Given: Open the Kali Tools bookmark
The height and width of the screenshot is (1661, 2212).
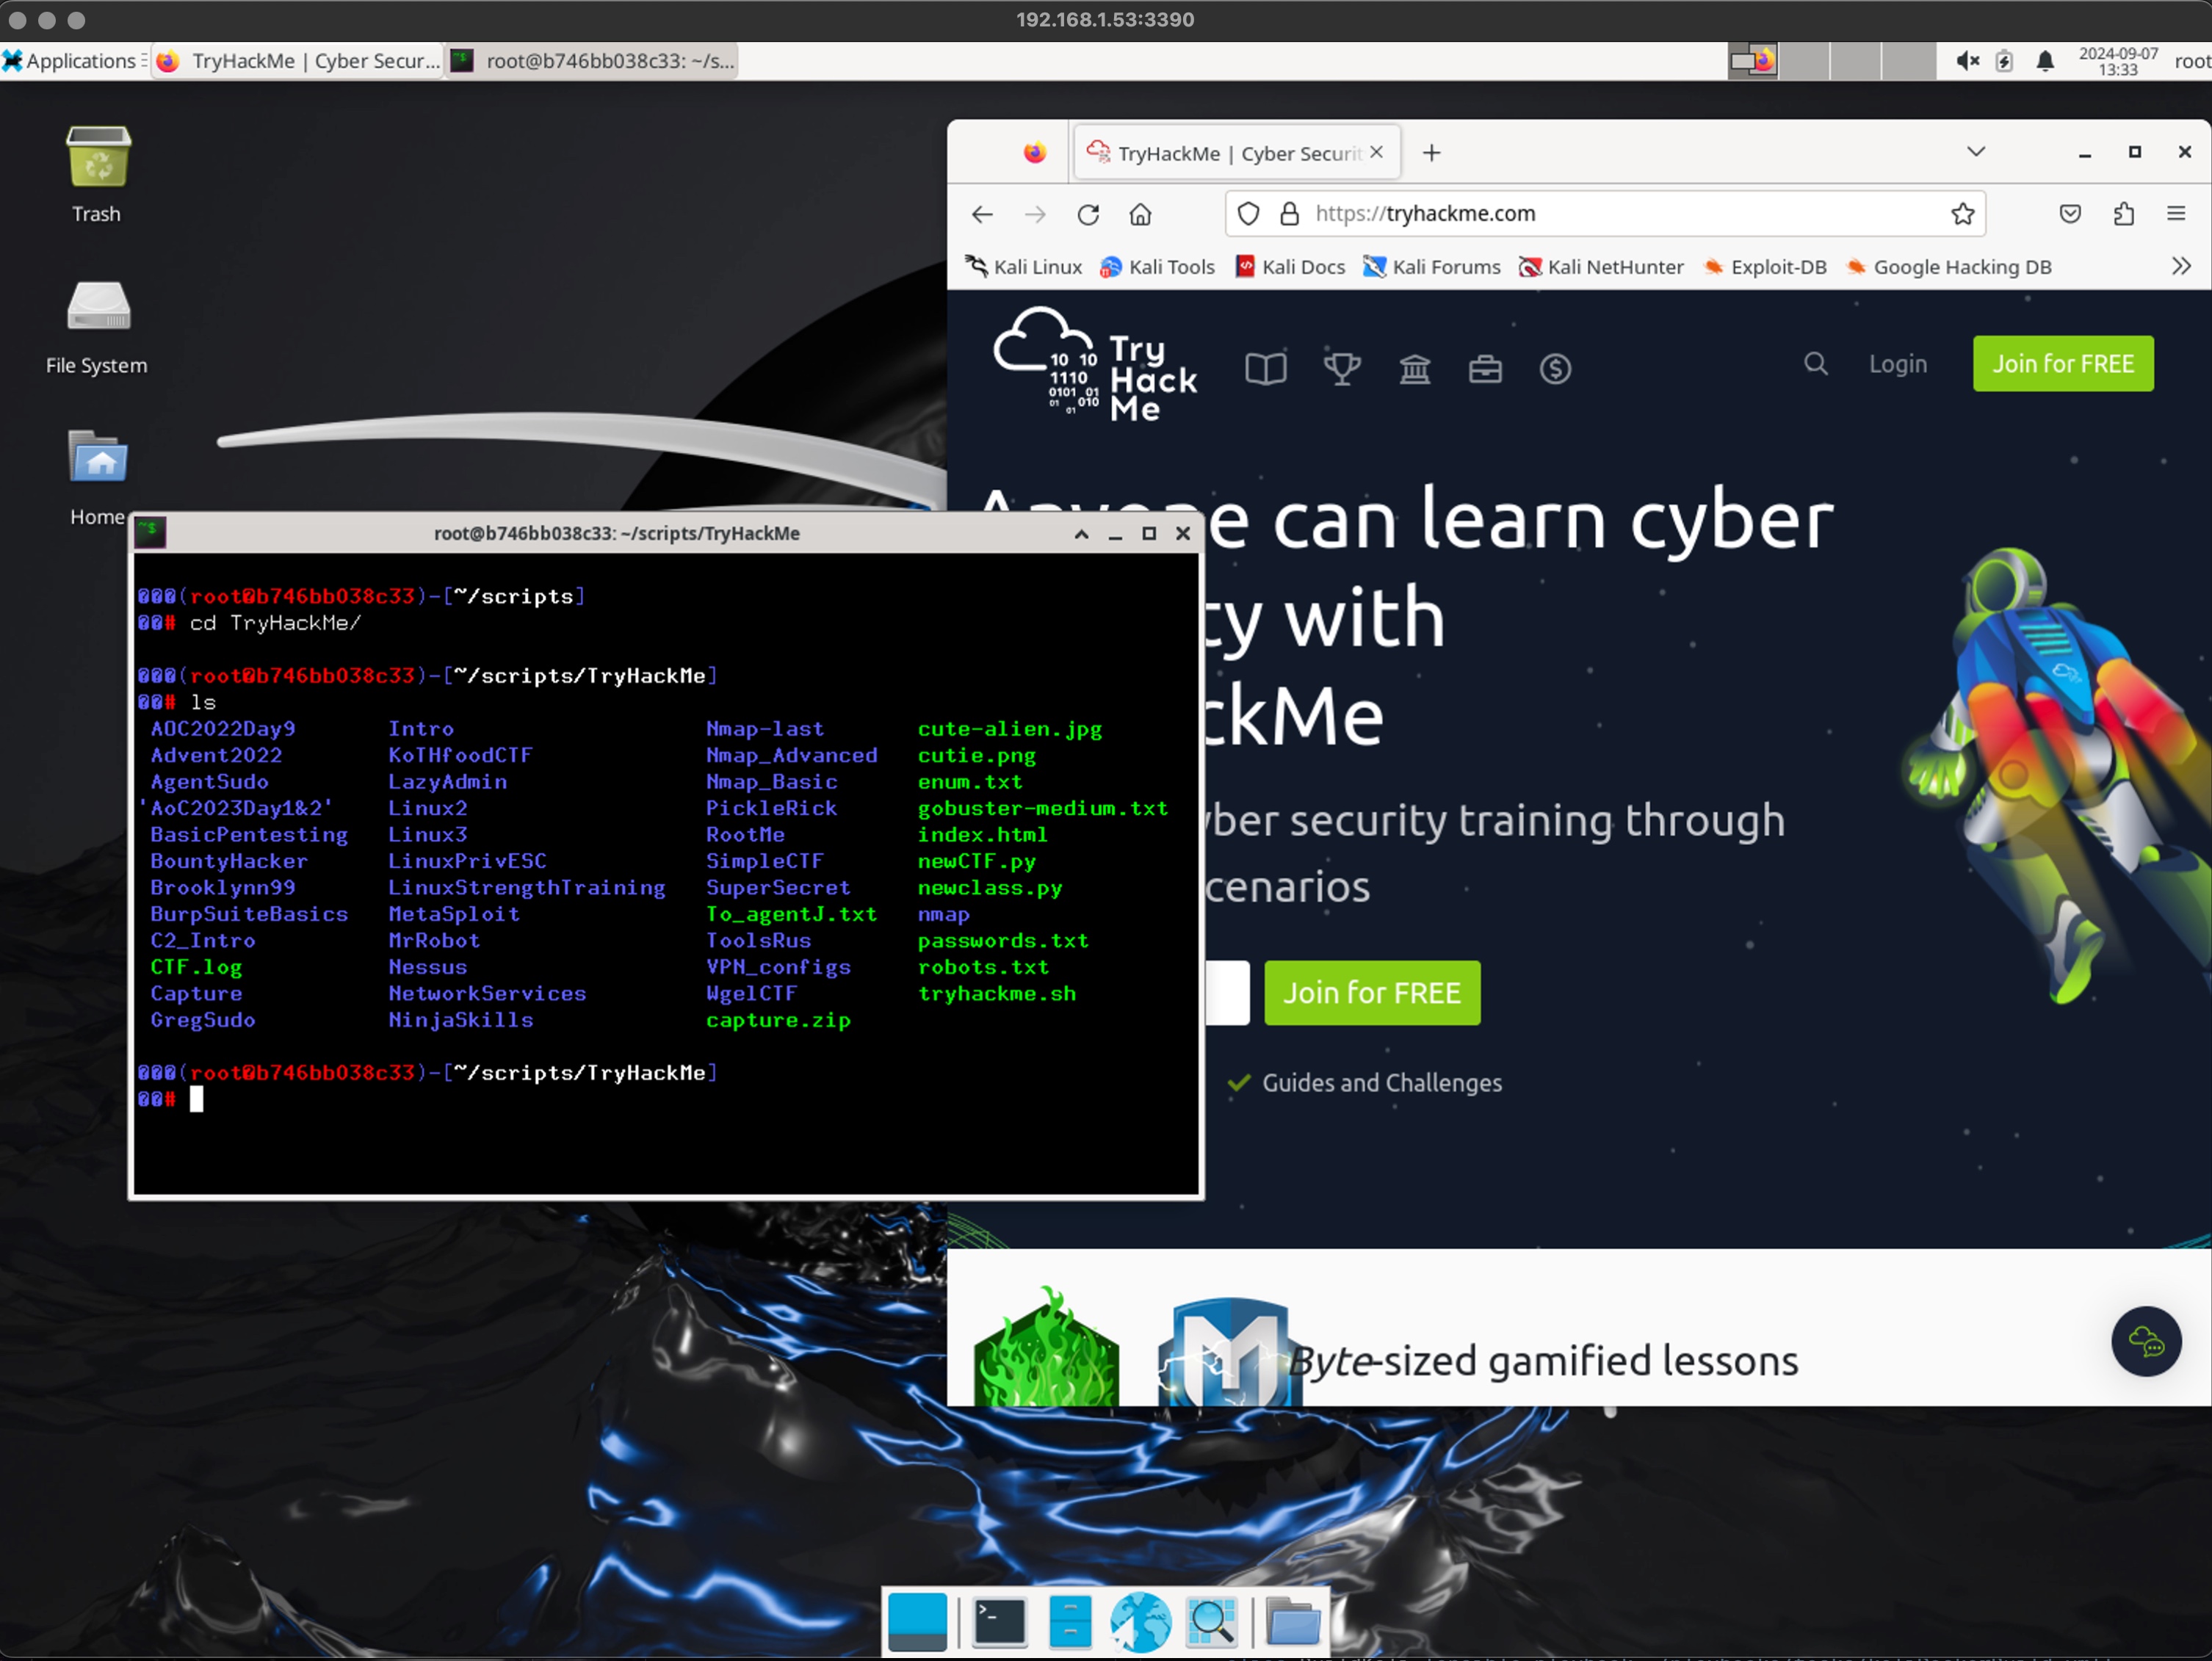Looking at the screenshot, I should point(1157,267).
